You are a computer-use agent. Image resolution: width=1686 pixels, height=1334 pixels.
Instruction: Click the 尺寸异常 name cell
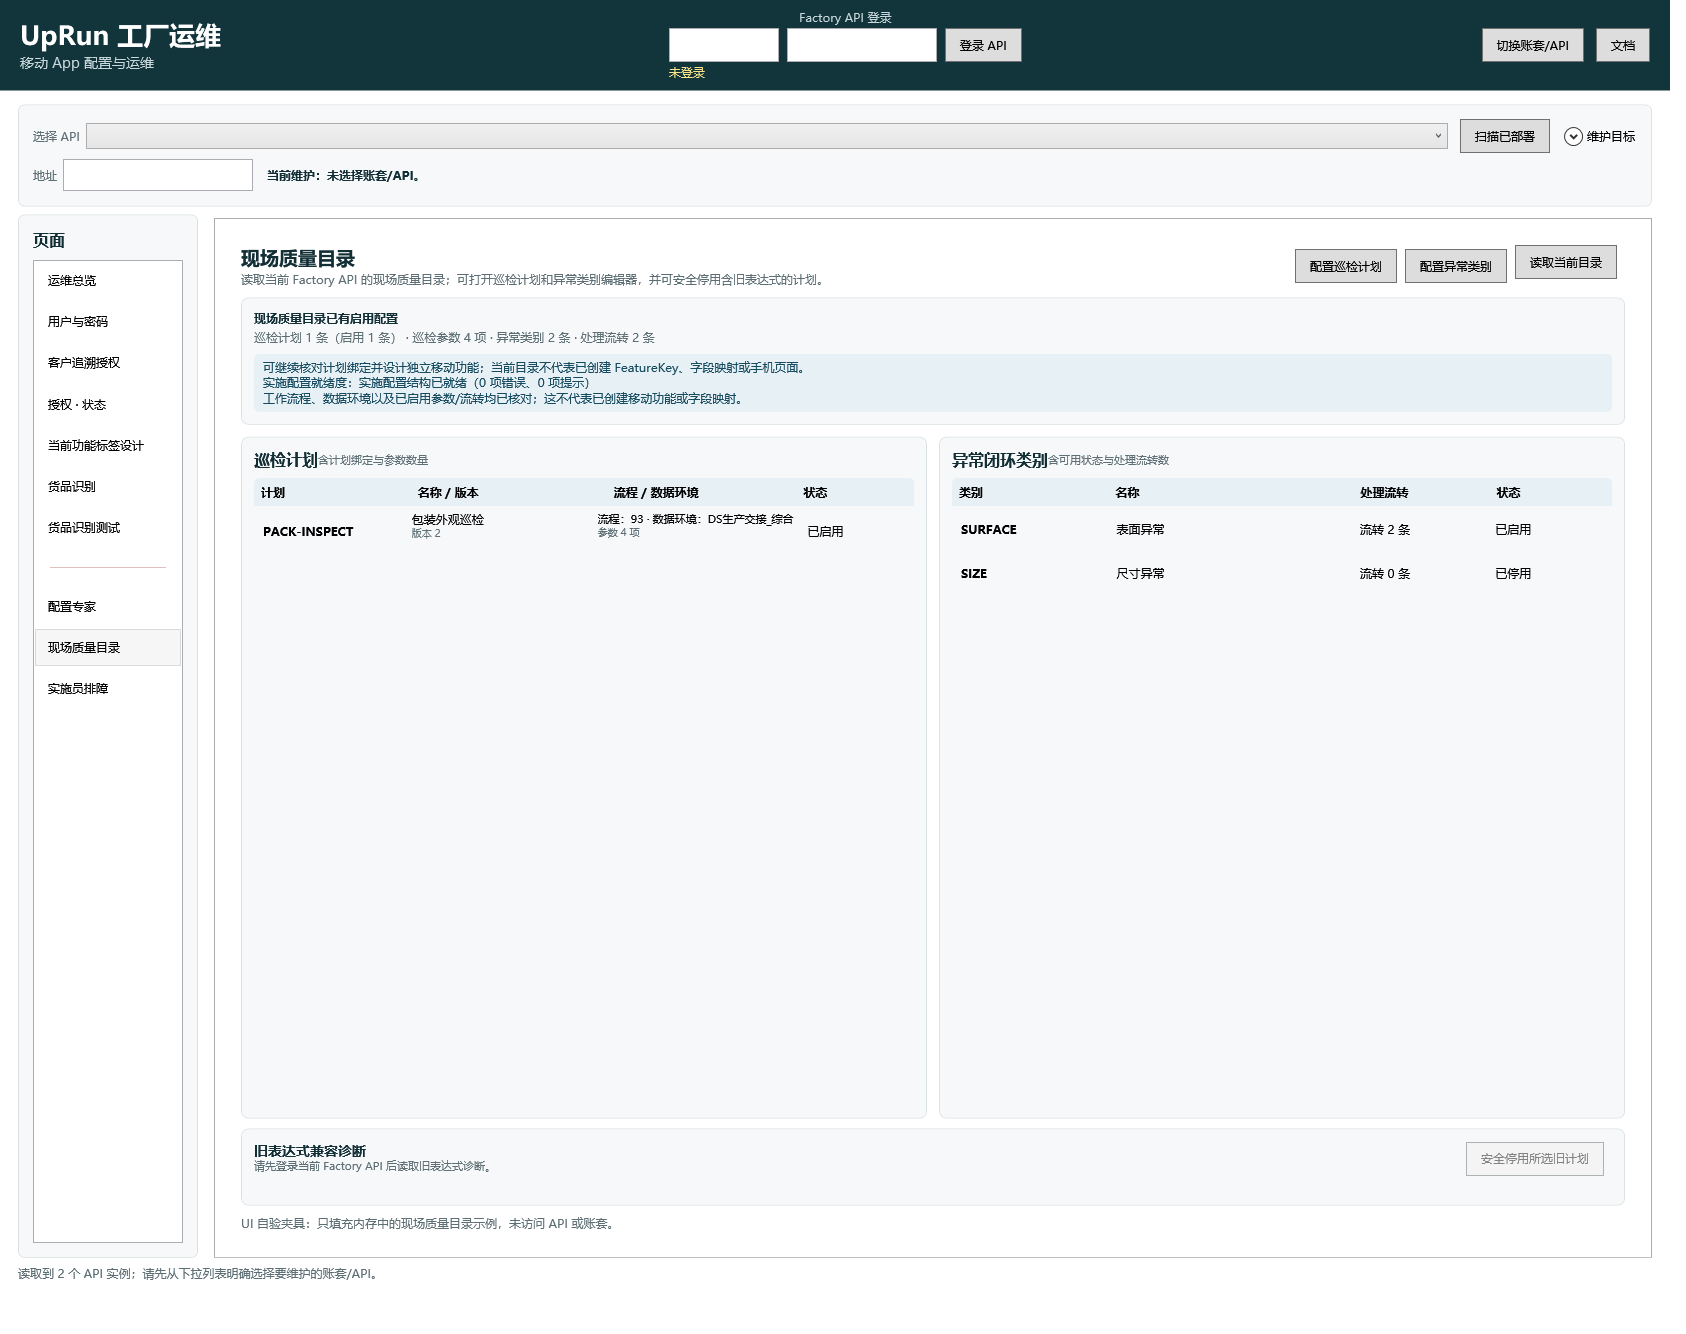[1140, 574]
